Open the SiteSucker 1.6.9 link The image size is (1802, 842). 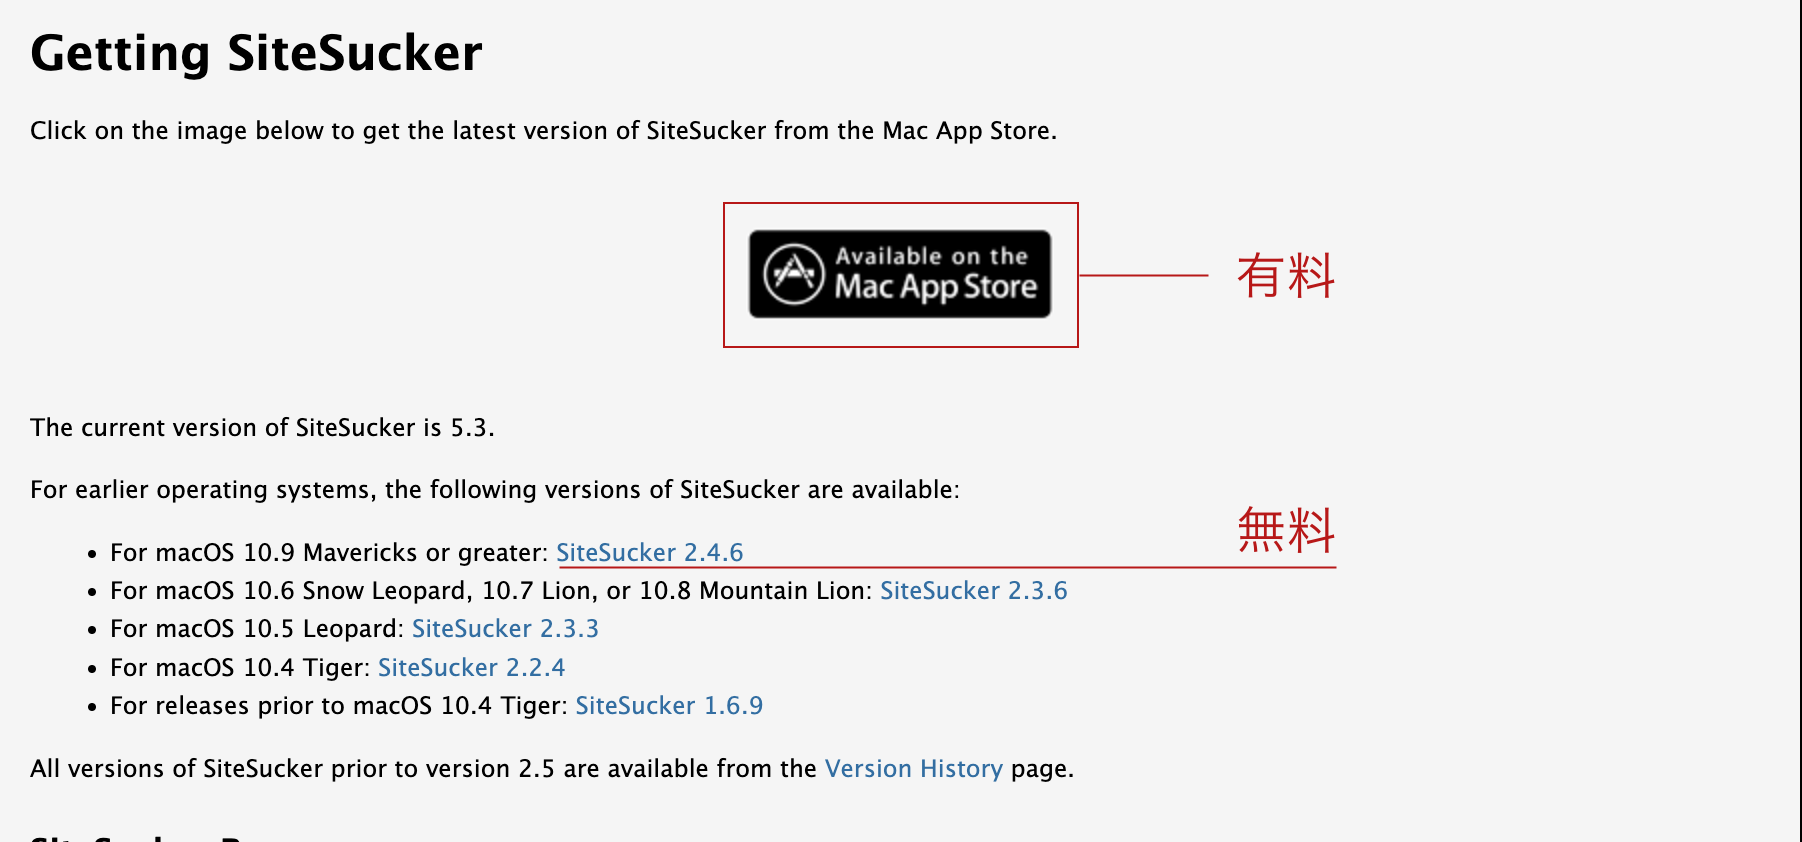point(669,706)
